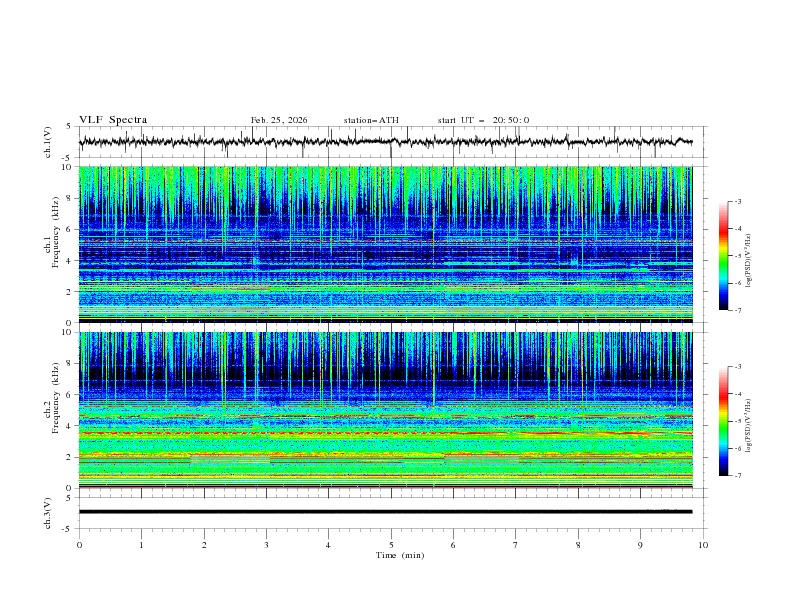This screenshot has width=792, height=612.
Task: Click the ch.1 PSD color bar
Action: (x=723, y=256)
